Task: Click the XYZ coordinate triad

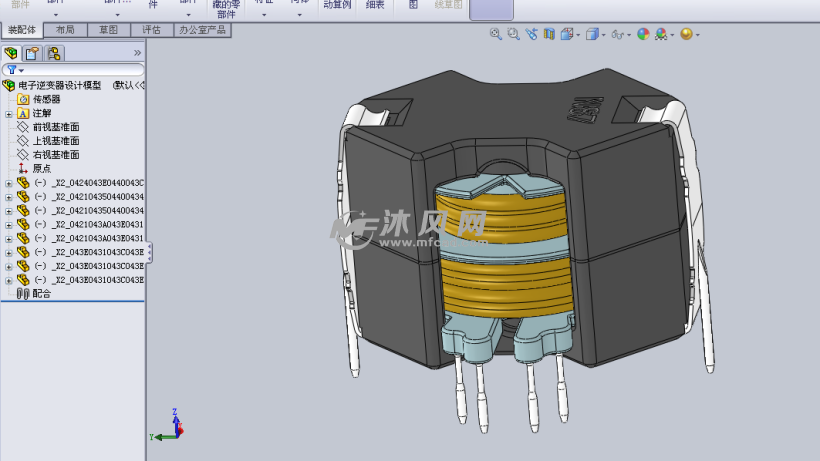Action: [x=168, y=426]
